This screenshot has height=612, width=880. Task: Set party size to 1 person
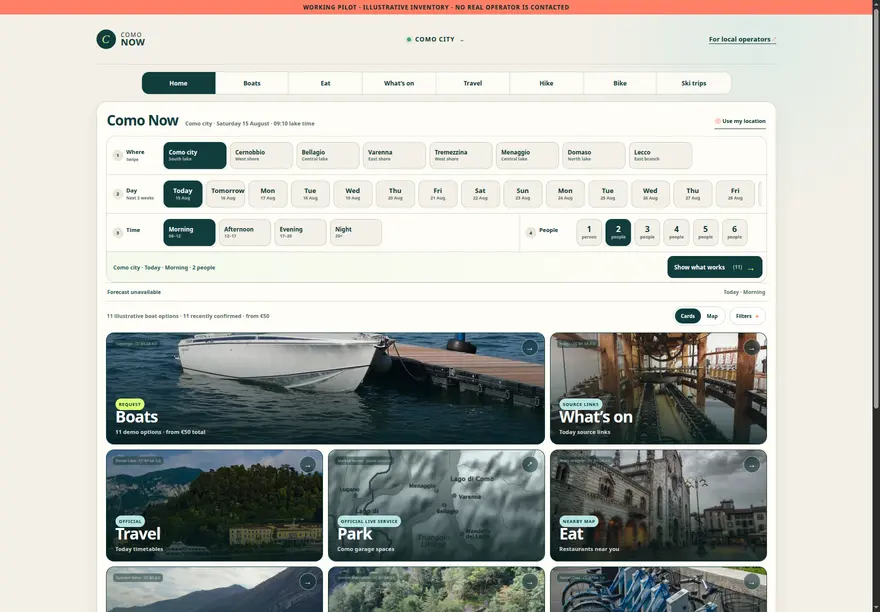[589, 232]
